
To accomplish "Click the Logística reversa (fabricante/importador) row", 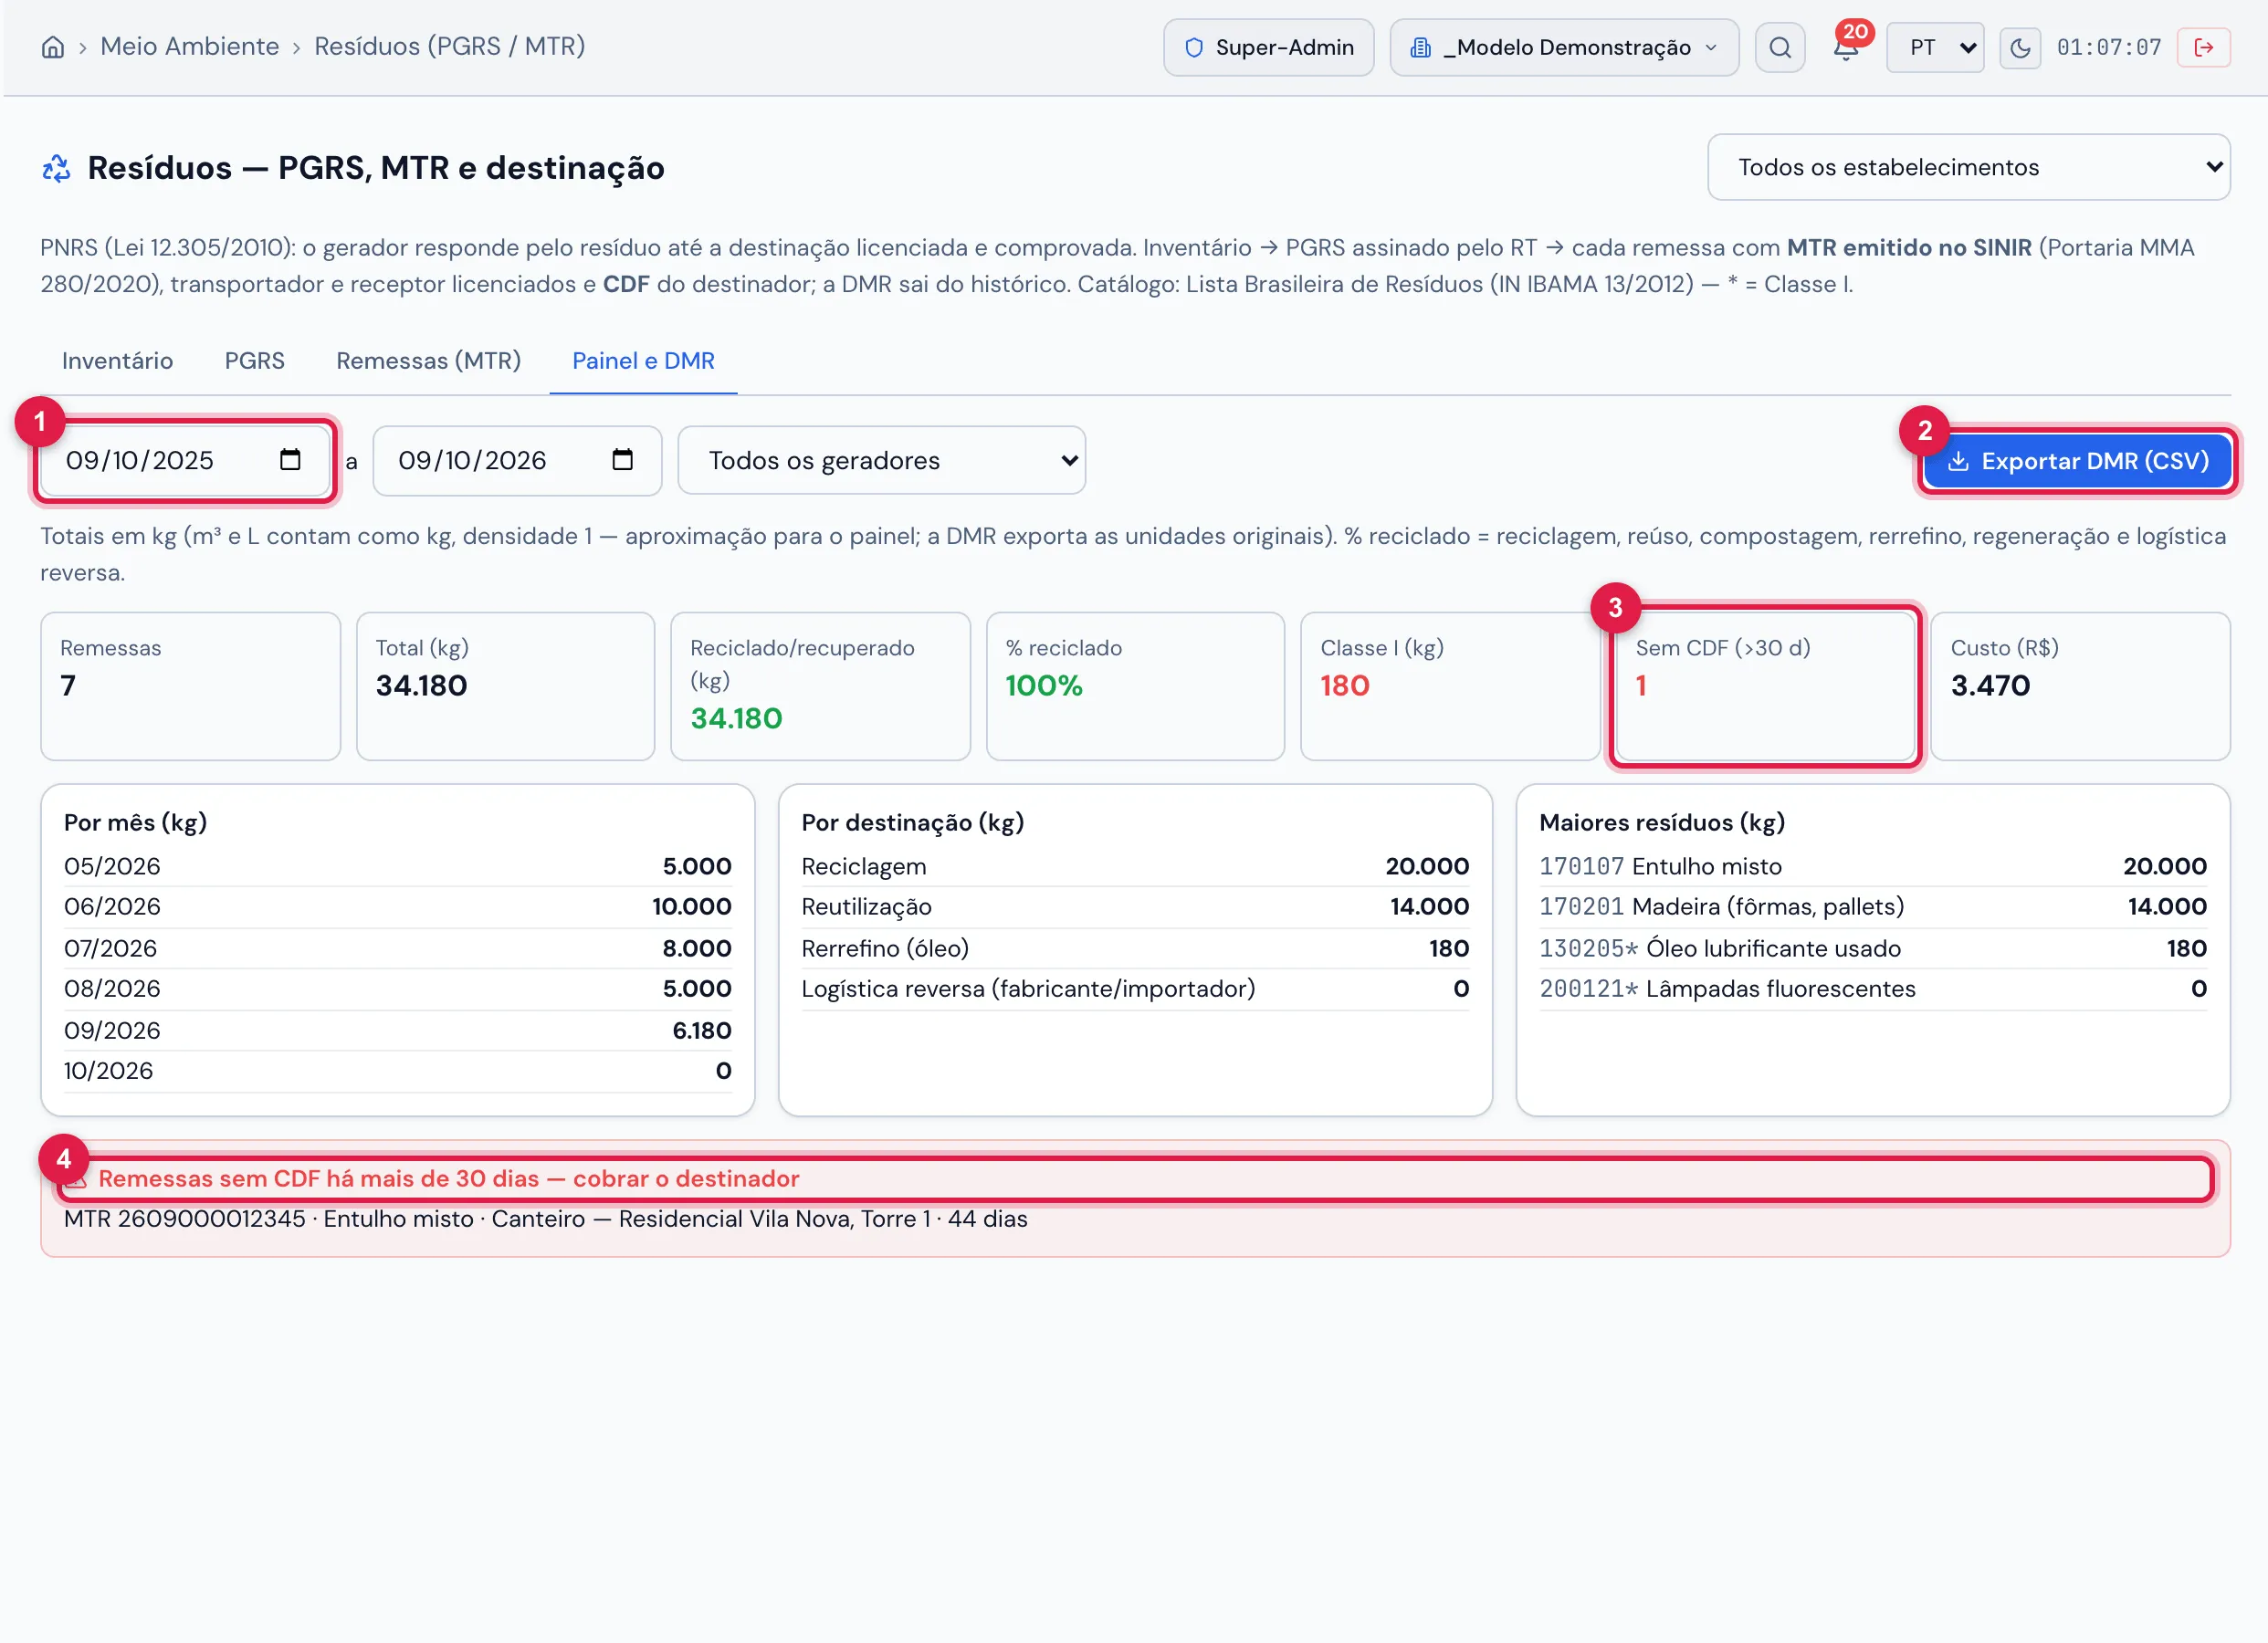I will tap(1135, 989).
